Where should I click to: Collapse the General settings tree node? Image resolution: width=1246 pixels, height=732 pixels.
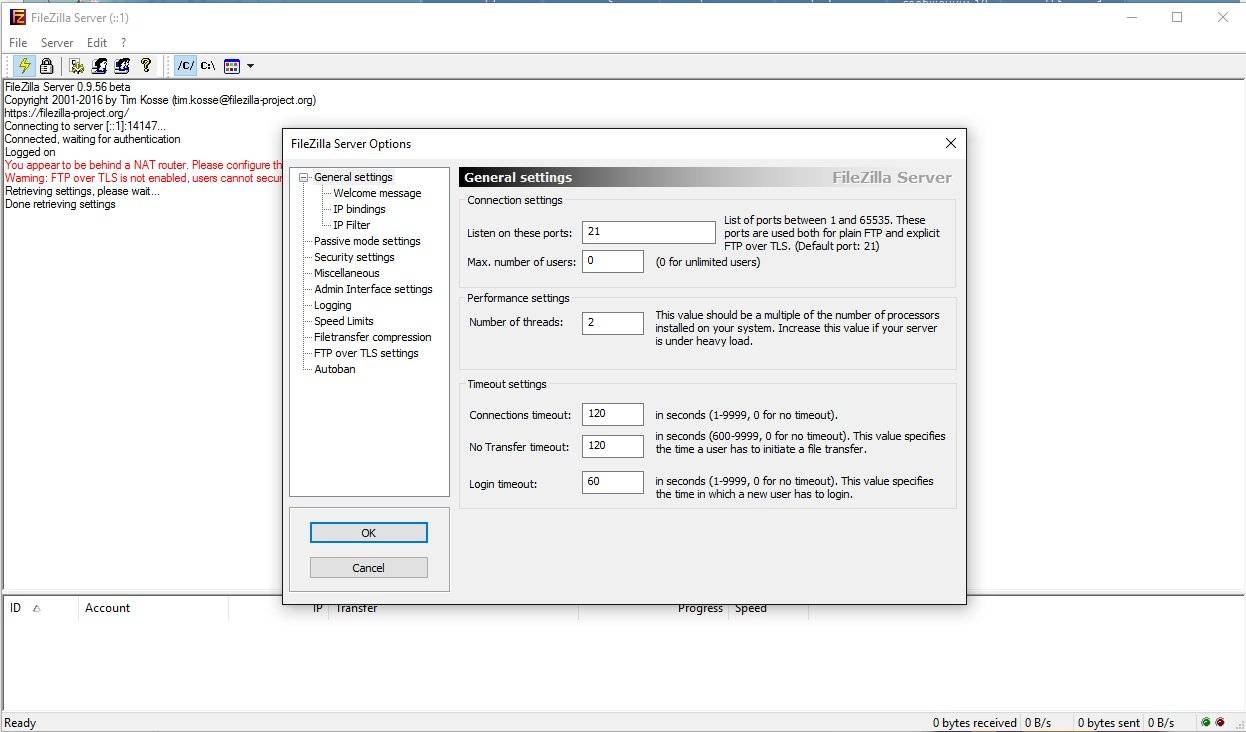coord(305,177)
